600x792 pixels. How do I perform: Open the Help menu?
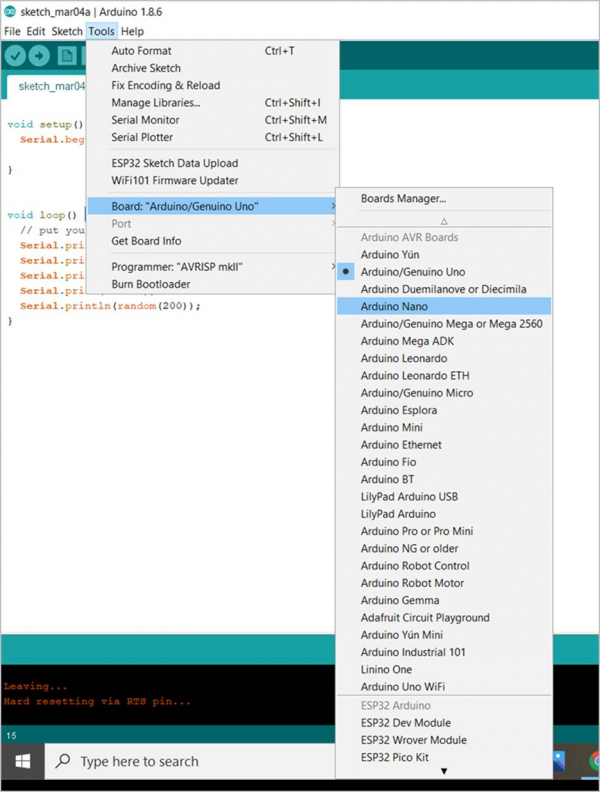(132, 31)
